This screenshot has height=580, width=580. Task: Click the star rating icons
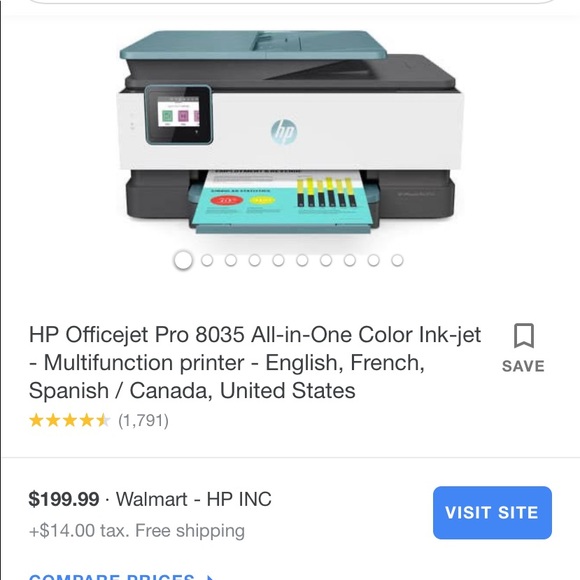(x=69, y=421)
